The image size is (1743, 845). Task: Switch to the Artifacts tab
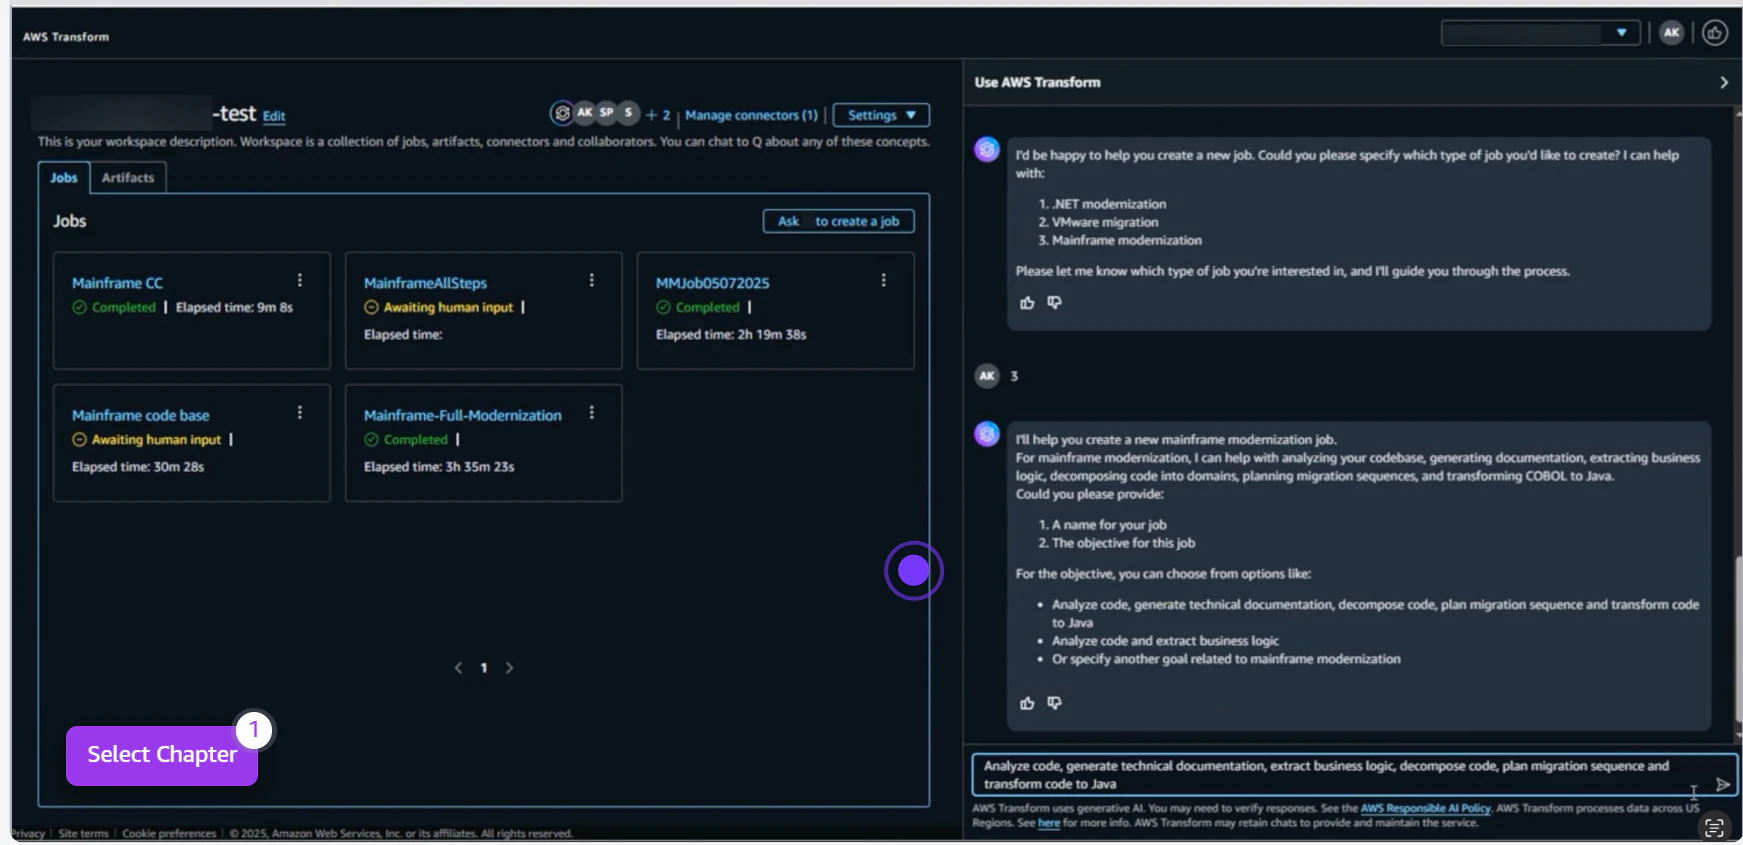(x=128, y=177)
